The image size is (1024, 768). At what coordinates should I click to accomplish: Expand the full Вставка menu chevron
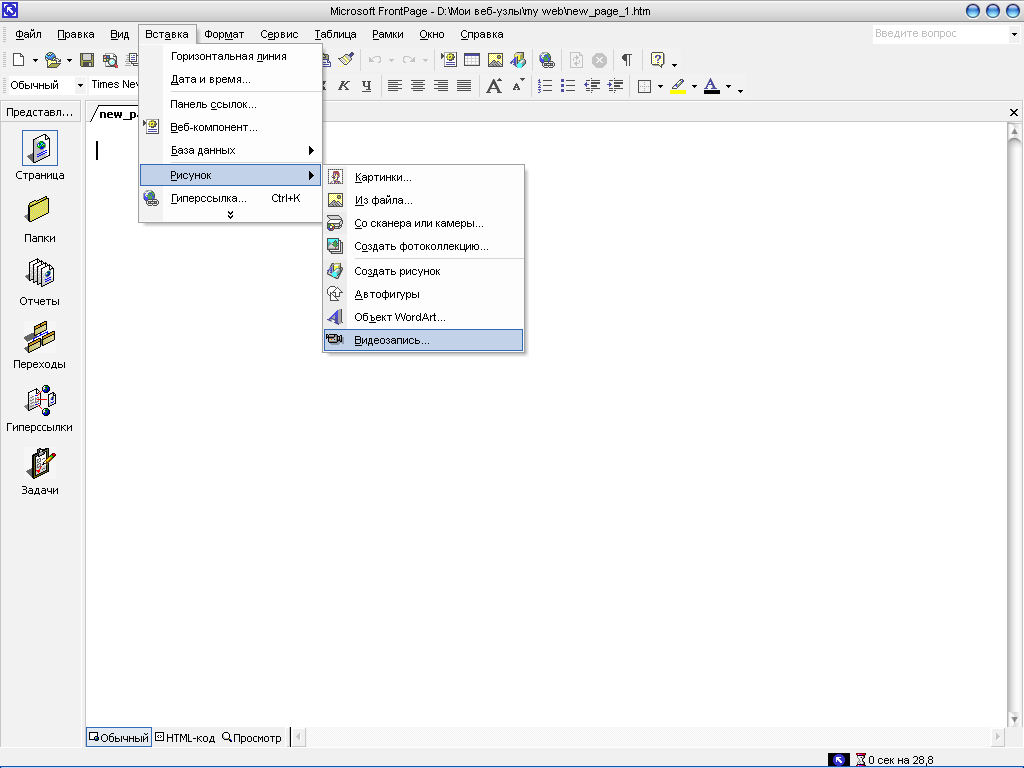tap(231, 215)
